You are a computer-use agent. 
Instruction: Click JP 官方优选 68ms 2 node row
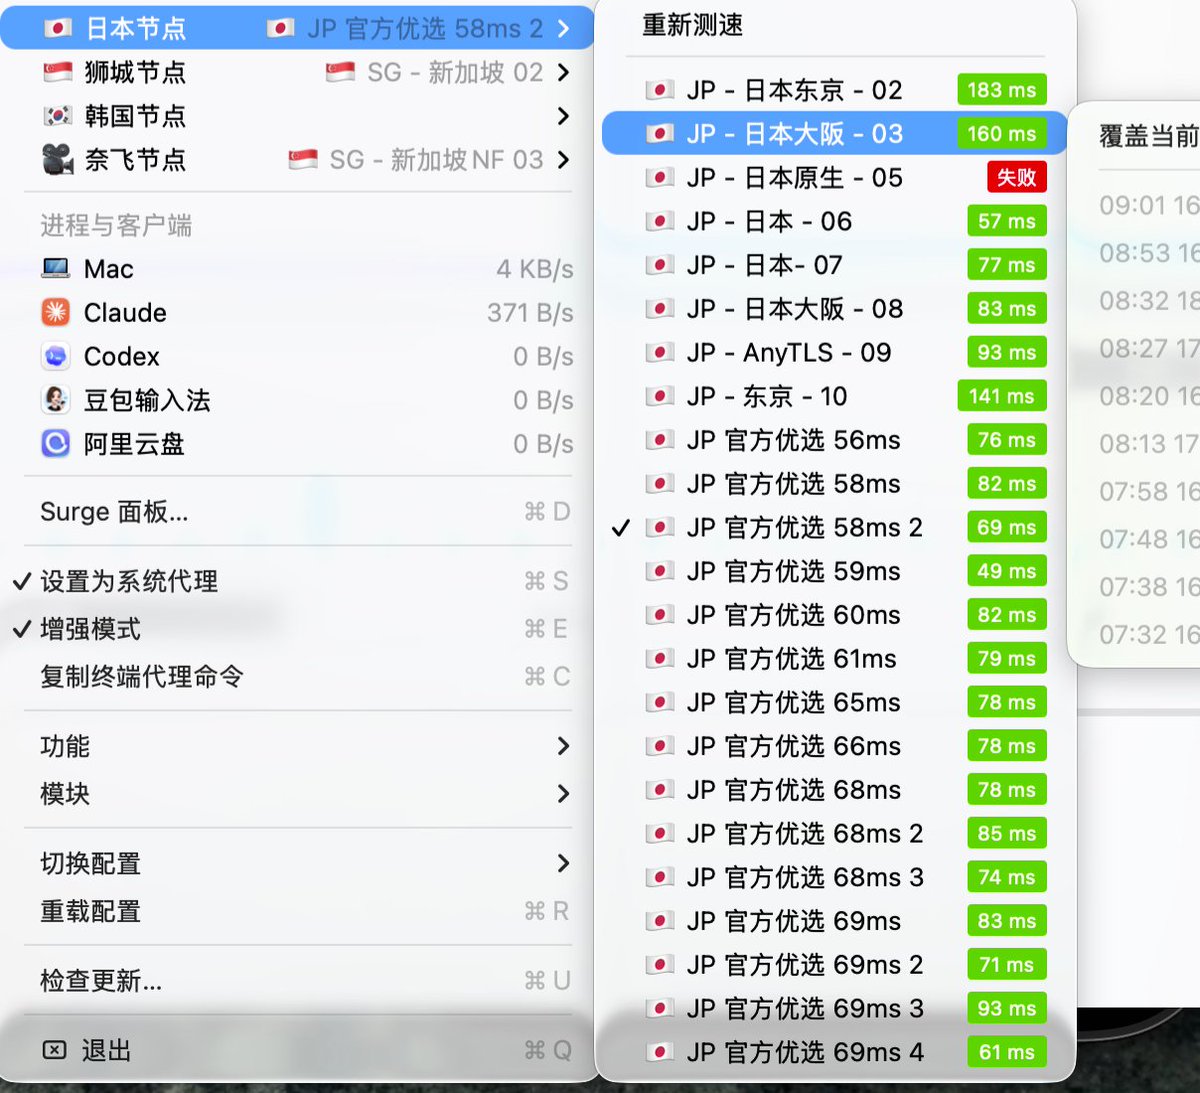point(835,834)
